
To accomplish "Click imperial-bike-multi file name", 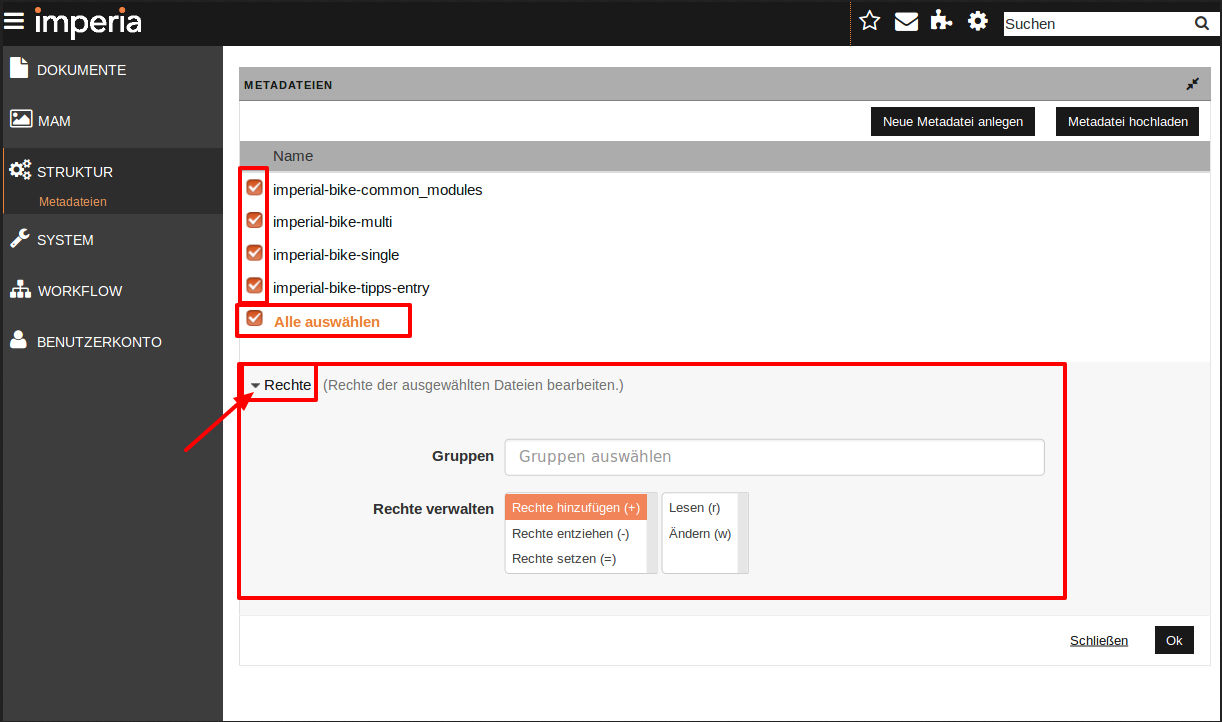I will 333,222.
